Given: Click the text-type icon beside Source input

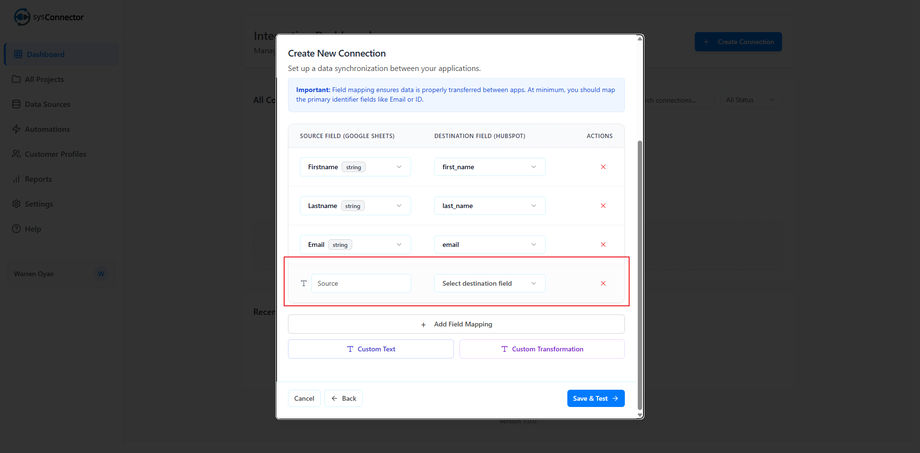Looking at the screenshot, I should (304, 284).
